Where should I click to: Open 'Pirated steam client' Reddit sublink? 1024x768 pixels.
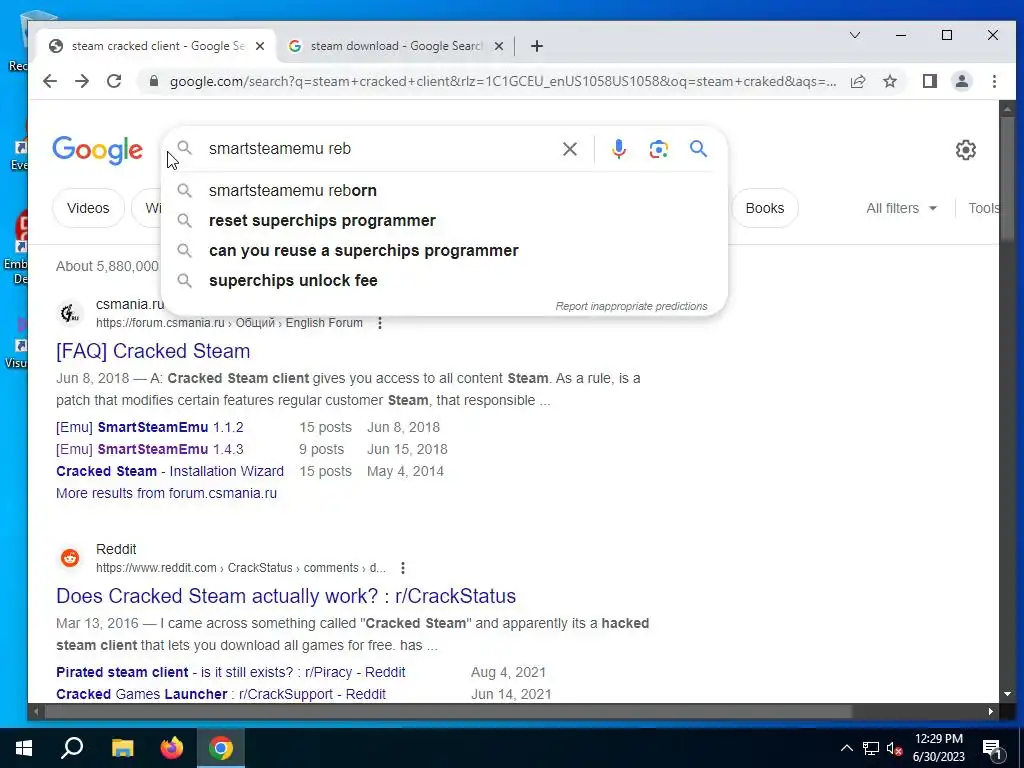pos(231,672)
